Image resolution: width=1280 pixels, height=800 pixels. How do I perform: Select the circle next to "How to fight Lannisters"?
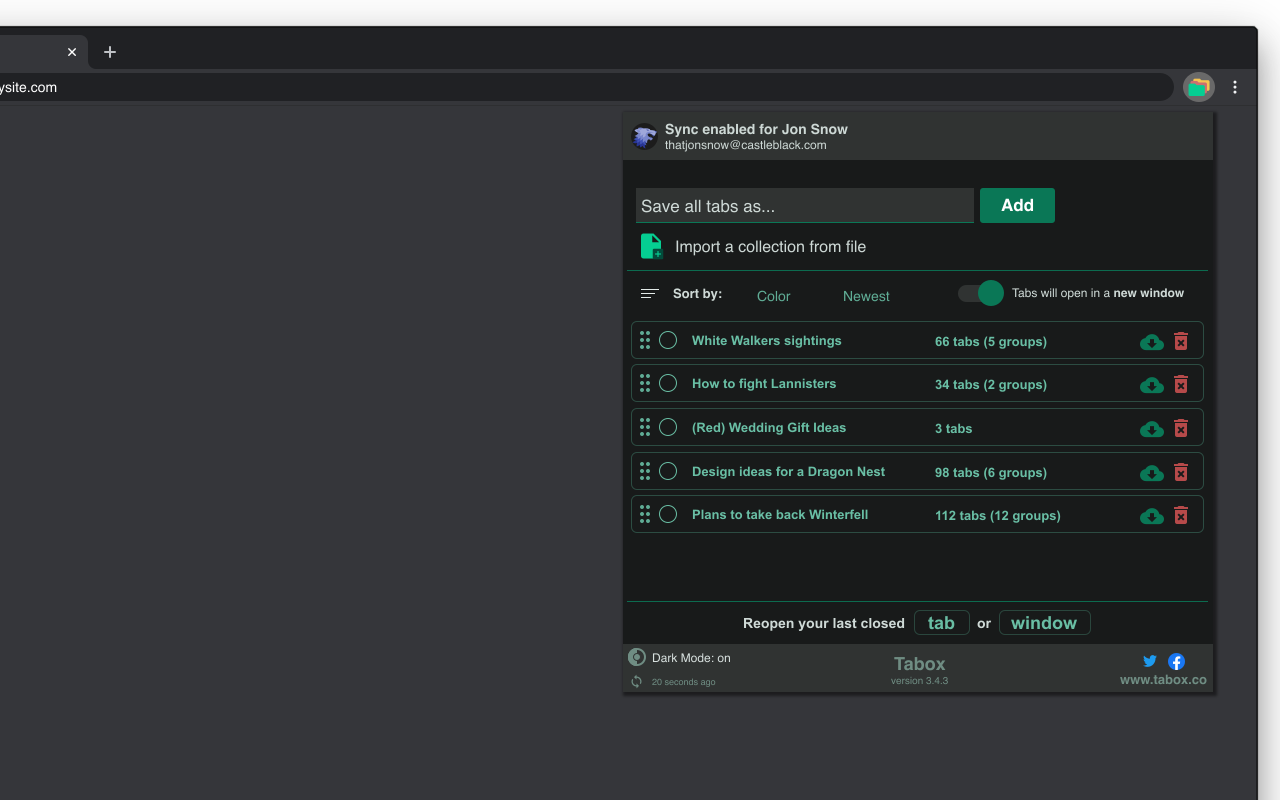pyautogui.click(x=668, y=382)
